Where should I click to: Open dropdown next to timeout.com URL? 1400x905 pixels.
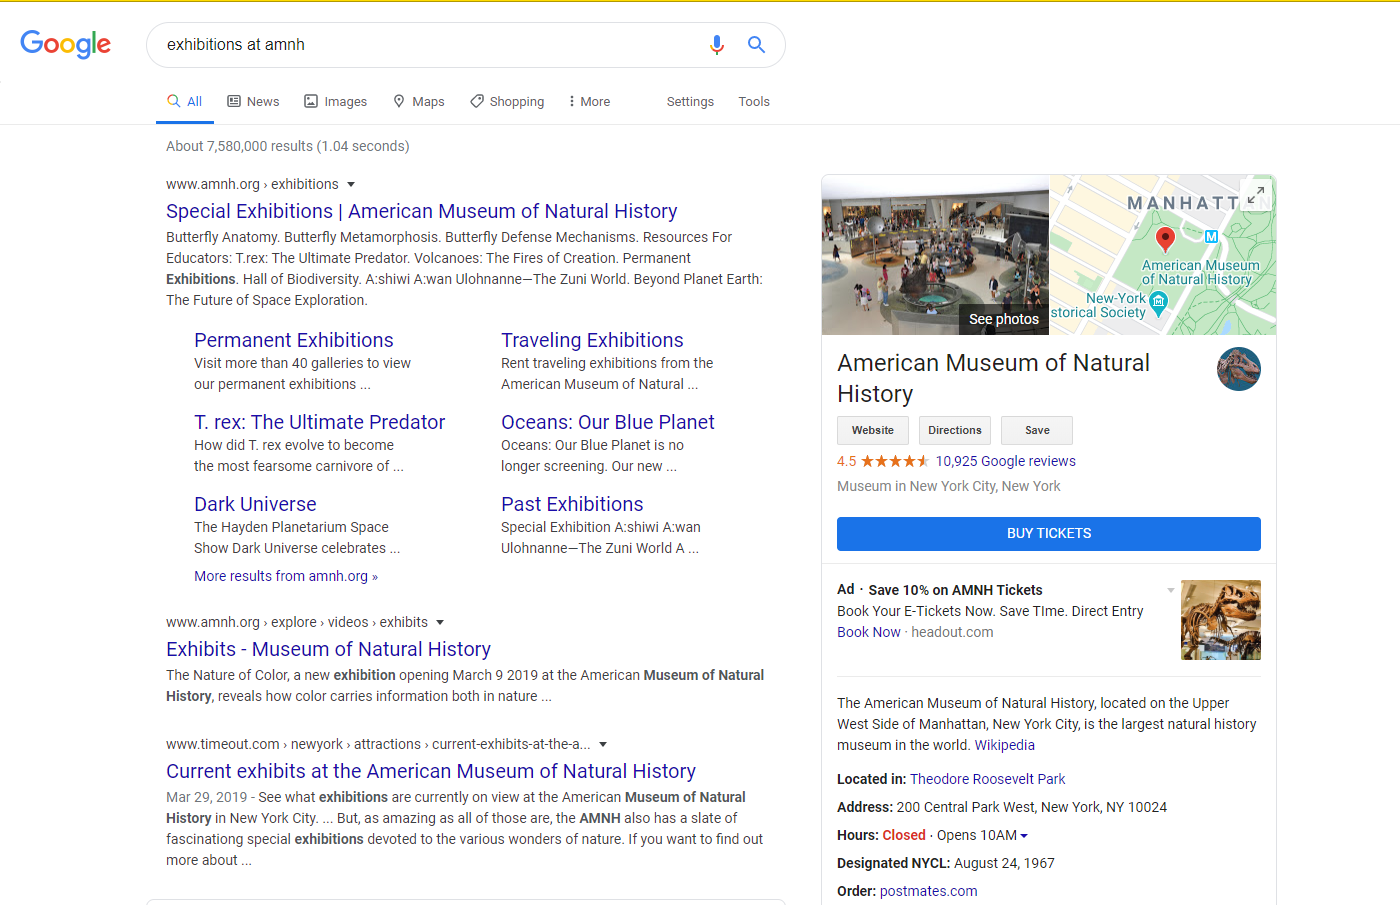pos(603,745)
